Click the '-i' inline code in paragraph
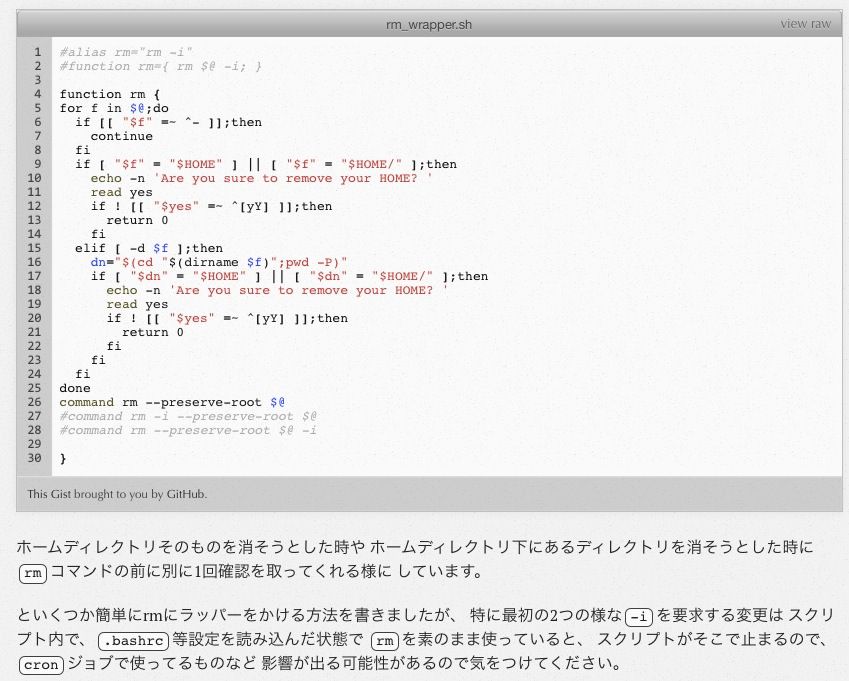The width and height of the screenshot is (849, 681). (638, 617)
